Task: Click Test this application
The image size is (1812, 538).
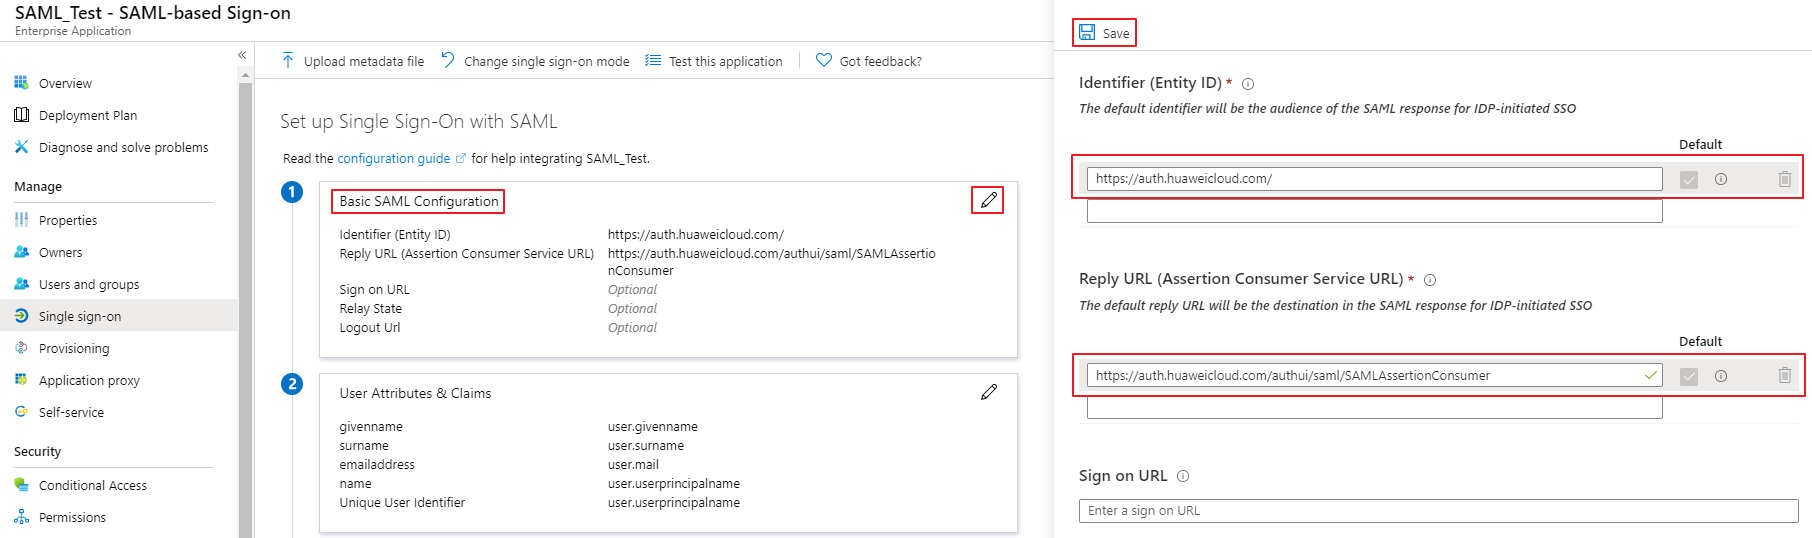Action: point(725,61)
